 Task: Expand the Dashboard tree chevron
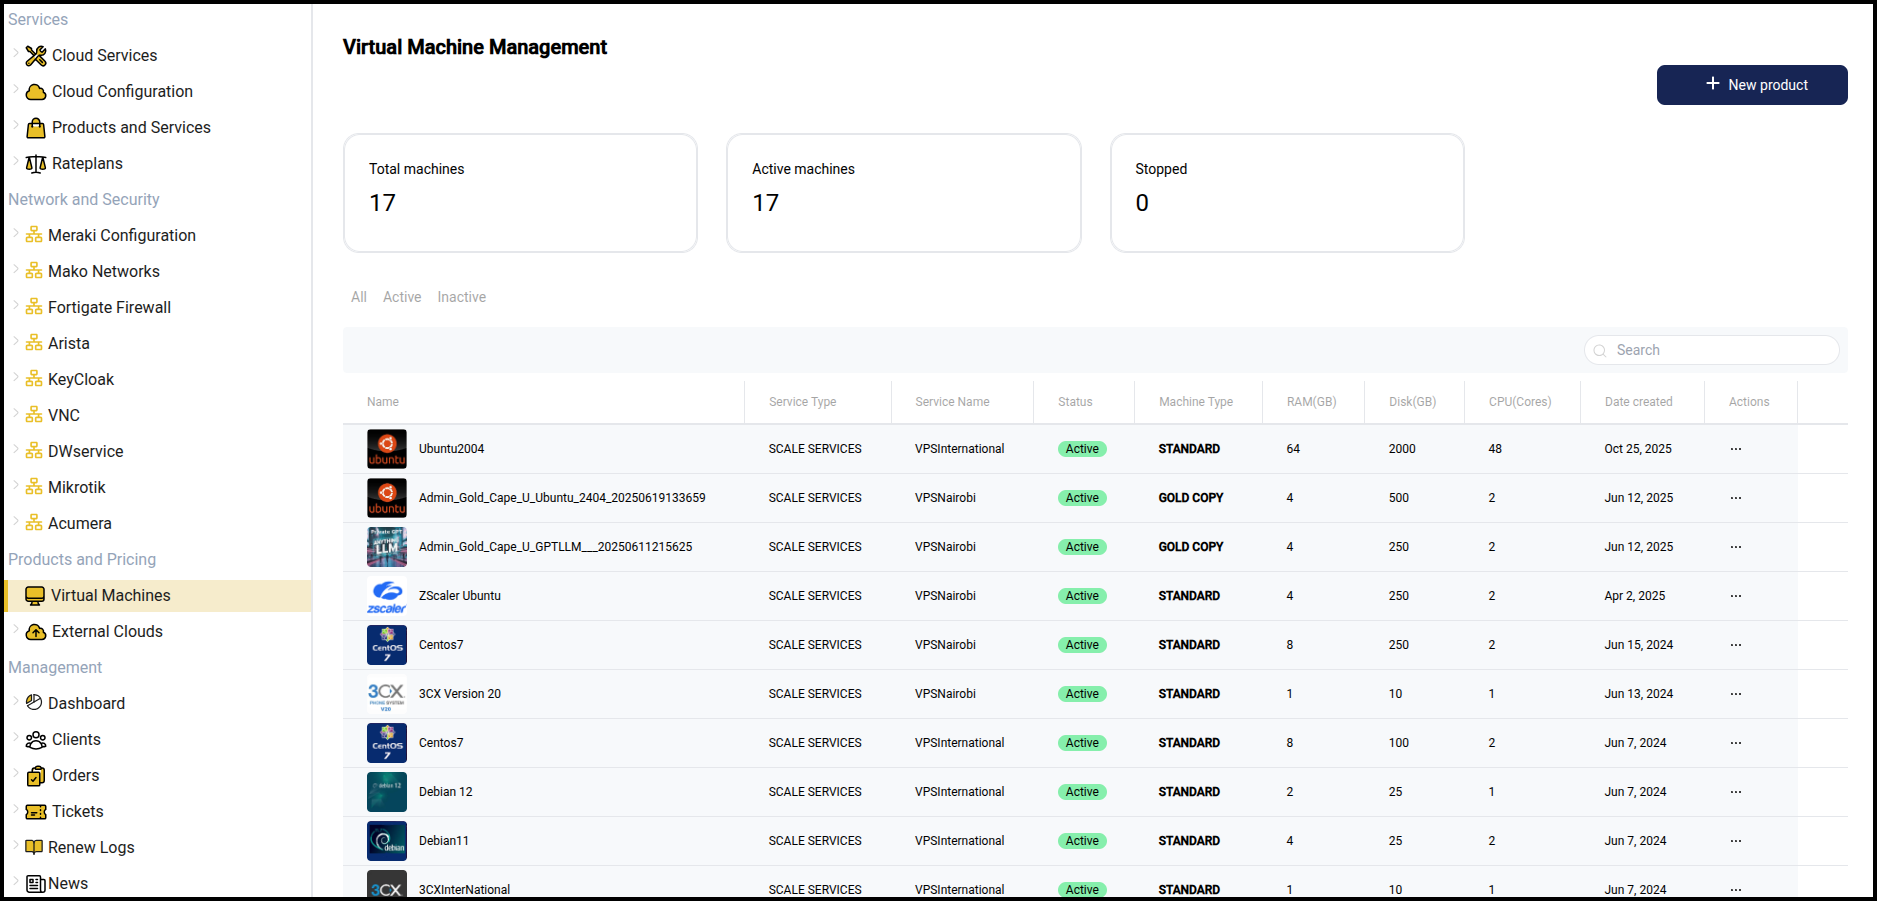pos(16,702)
